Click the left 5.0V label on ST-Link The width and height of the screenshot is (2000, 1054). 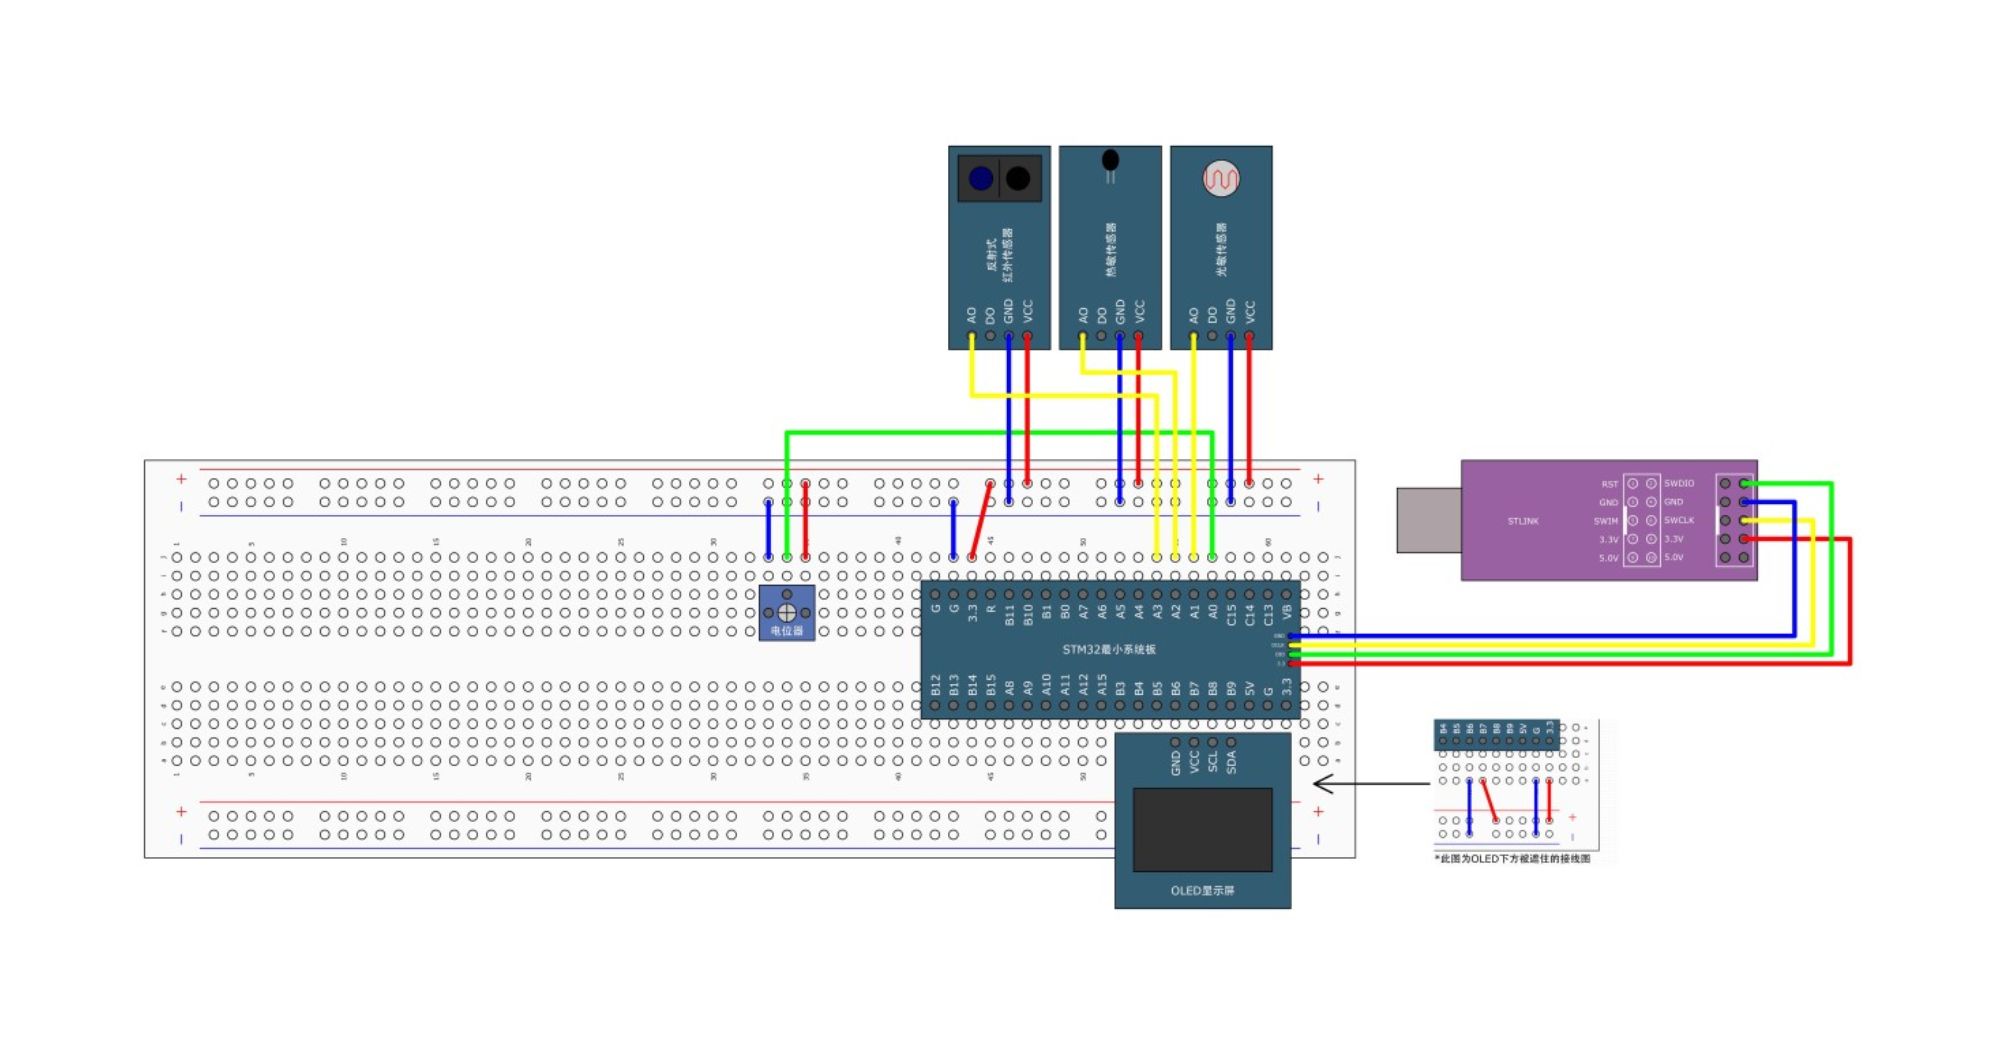coord(1608,558)
